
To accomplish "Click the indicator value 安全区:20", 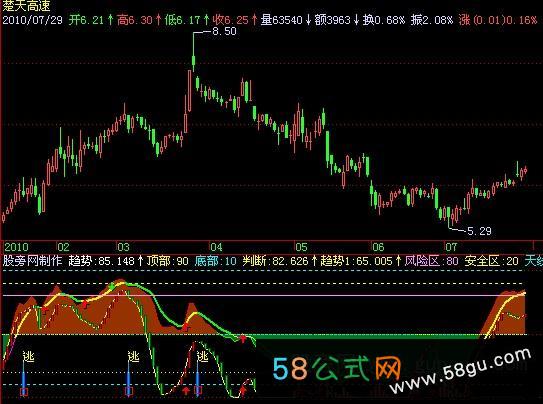I will coord(492,261).
